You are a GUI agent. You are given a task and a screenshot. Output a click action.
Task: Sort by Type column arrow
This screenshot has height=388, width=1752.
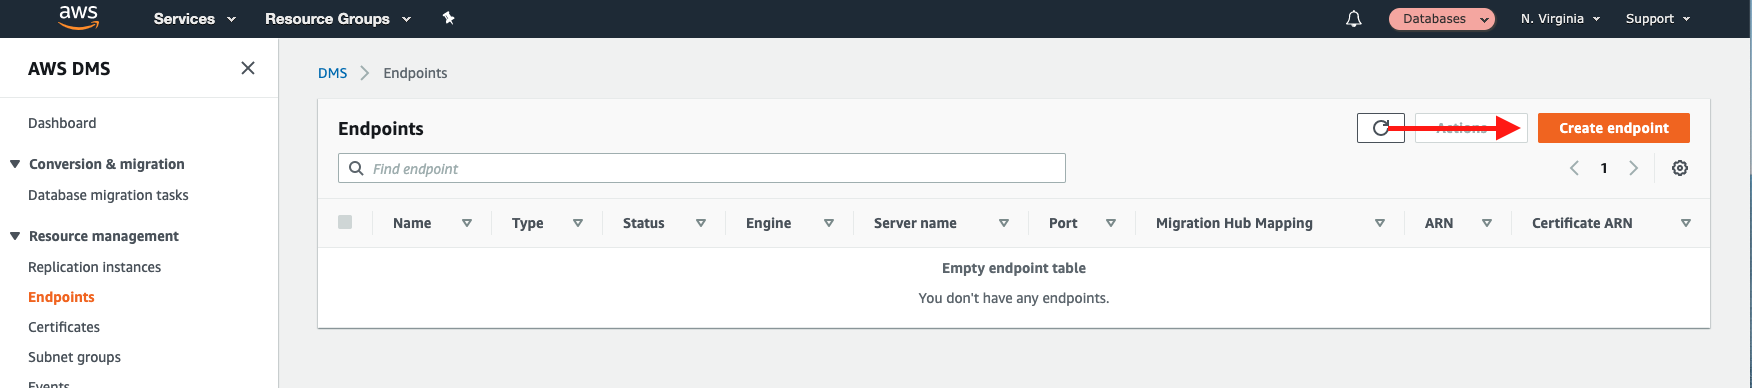(578, 223)
